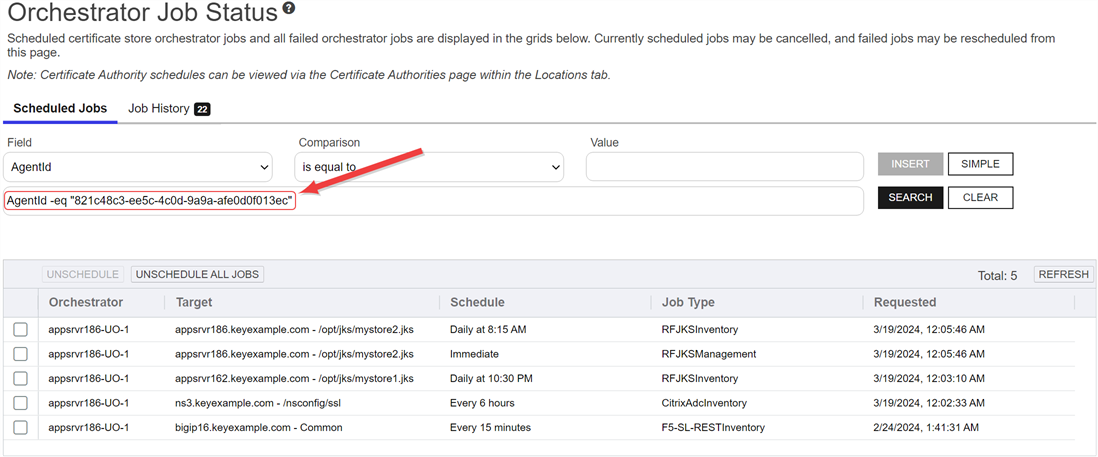Expand the Comparison dropdown
1098x457 pixels.
[x=428, y=167]
